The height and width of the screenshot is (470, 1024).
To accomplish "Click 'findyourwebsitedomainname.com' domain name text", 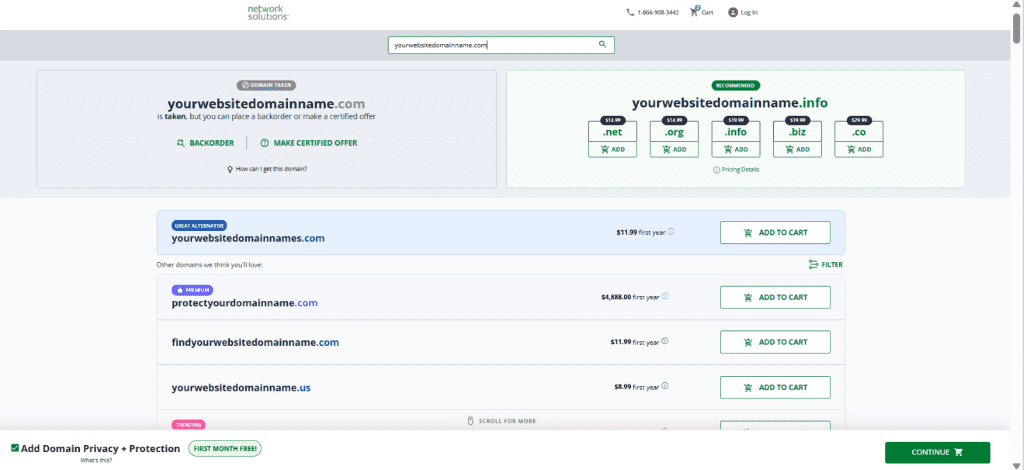I will pos(255,343).
